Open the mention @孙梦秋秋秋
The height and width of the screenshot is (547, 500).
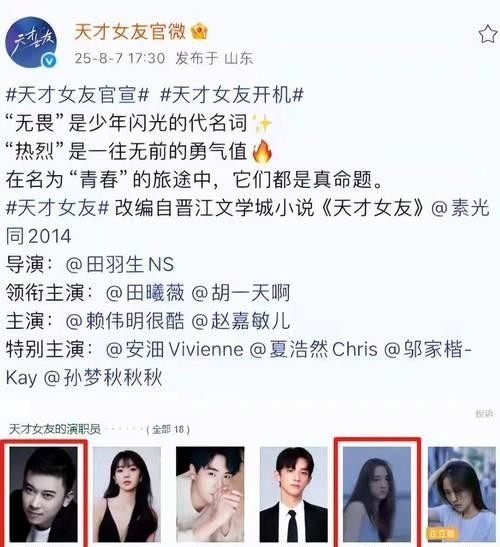point(103,377)
